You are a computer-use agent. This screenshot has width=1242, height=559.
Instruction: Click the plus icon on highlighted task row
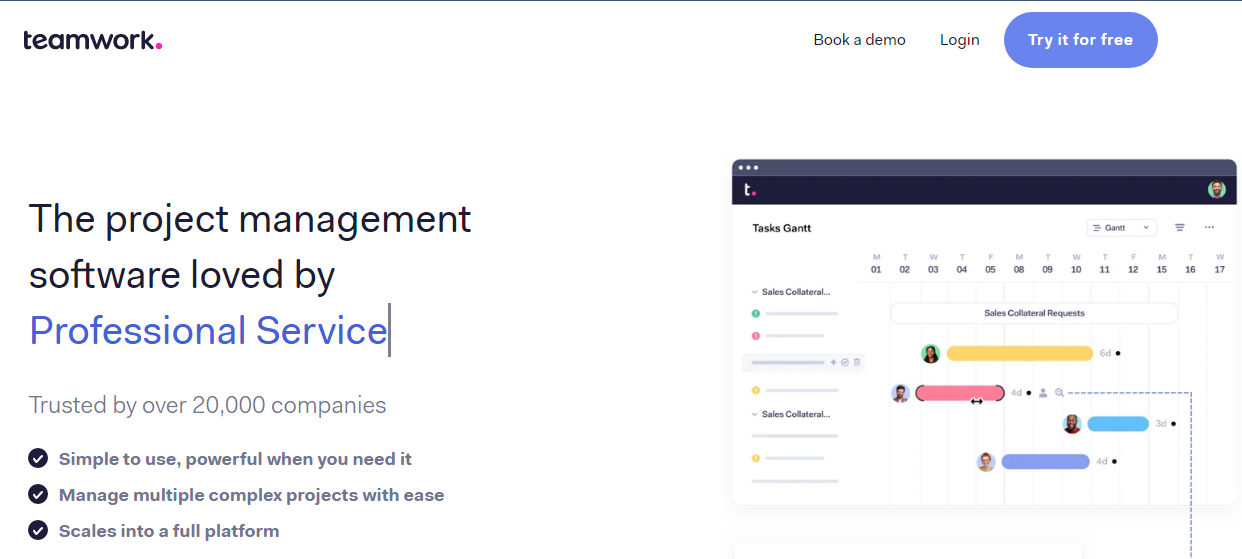tap(833, 362)
